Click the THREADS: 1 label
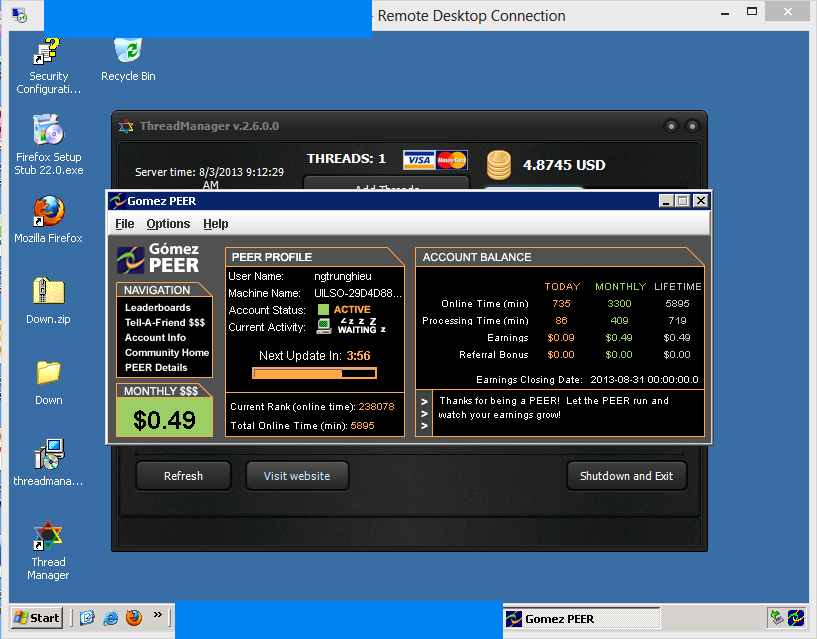The image size is (817, 639). [x=346, y=158]
